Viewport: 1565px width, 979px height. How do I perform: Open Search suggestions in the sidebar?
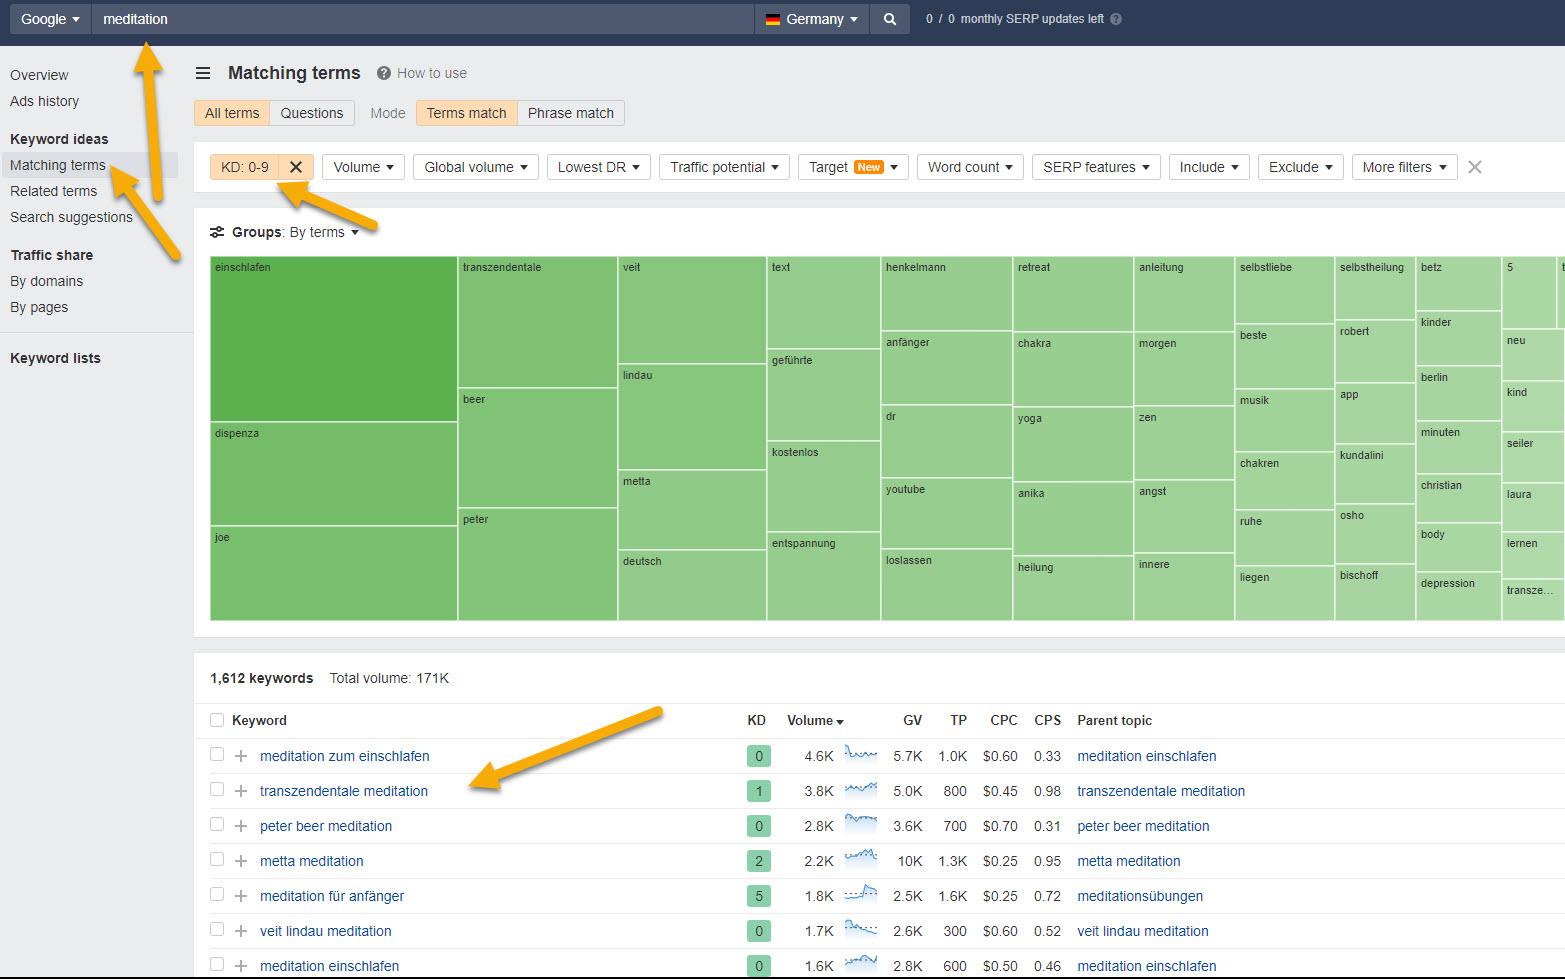[x=71, y=217]
